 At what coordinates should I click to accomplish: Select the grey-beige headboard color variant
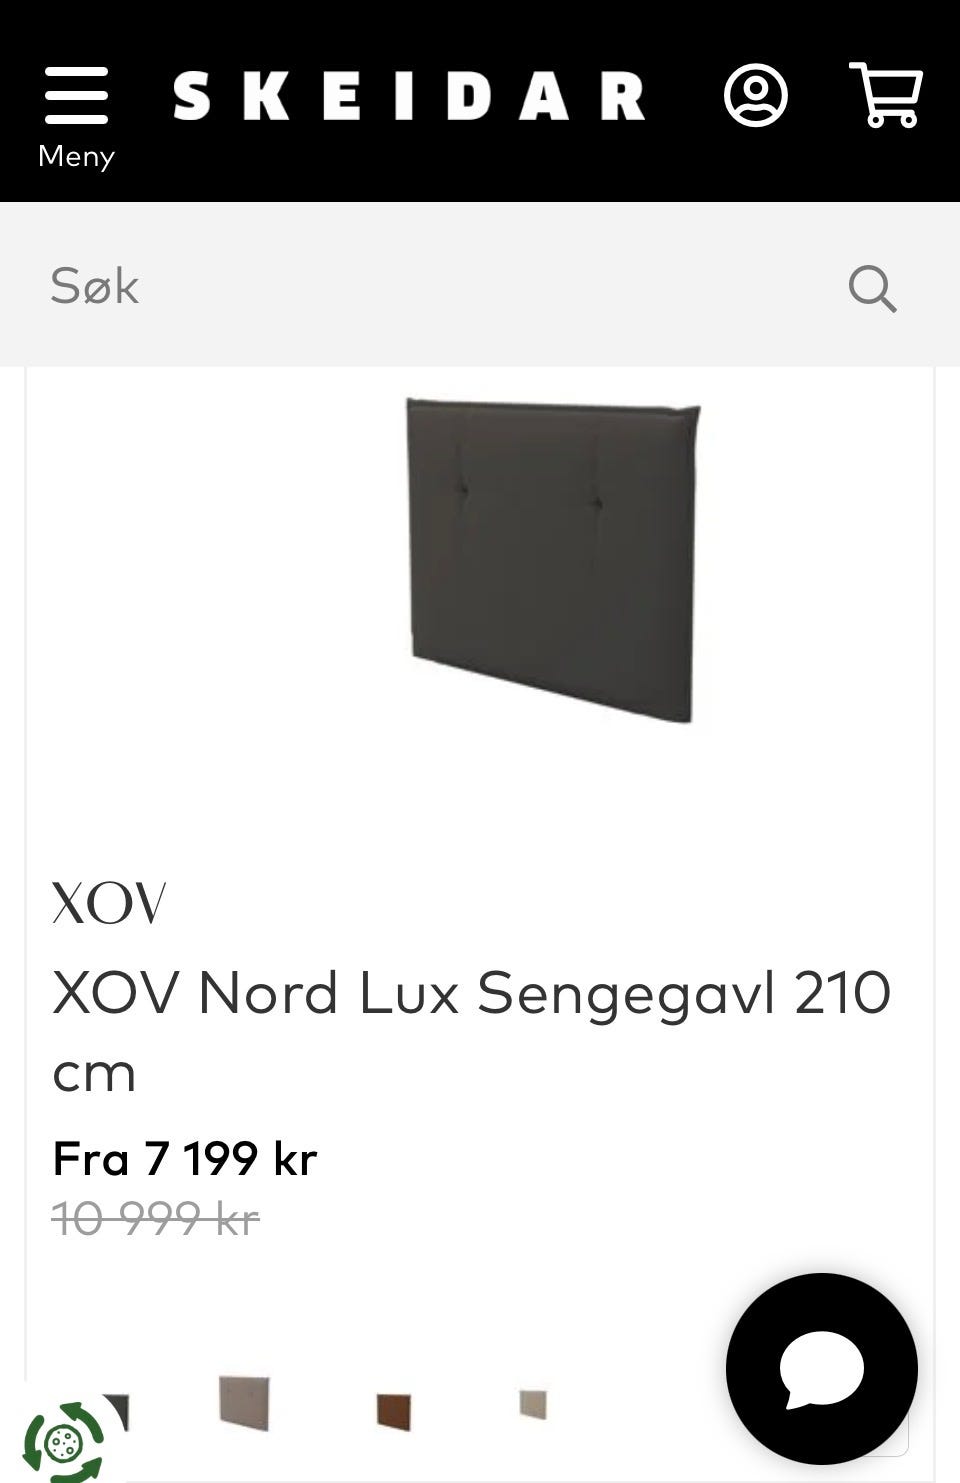(x=245, y=1401)
